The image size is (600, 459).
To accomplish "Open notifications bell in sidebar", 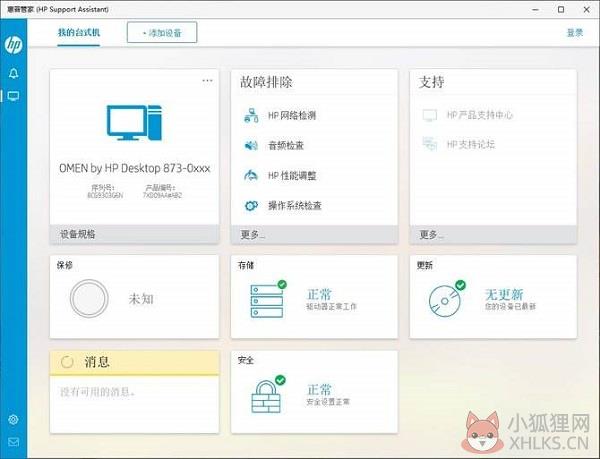I will [x=13, y=73].
